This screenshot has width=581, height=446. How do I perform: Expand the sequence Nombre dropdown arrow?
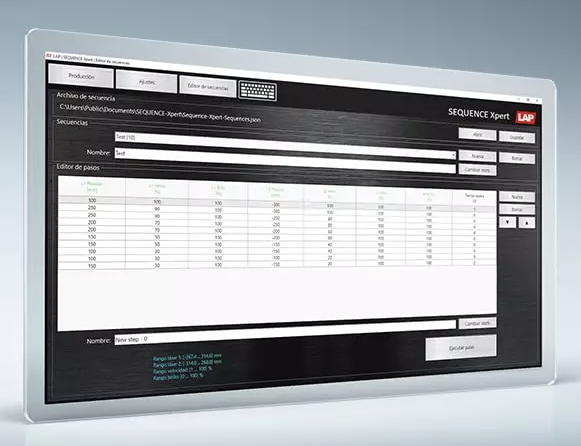click(454, 156)
